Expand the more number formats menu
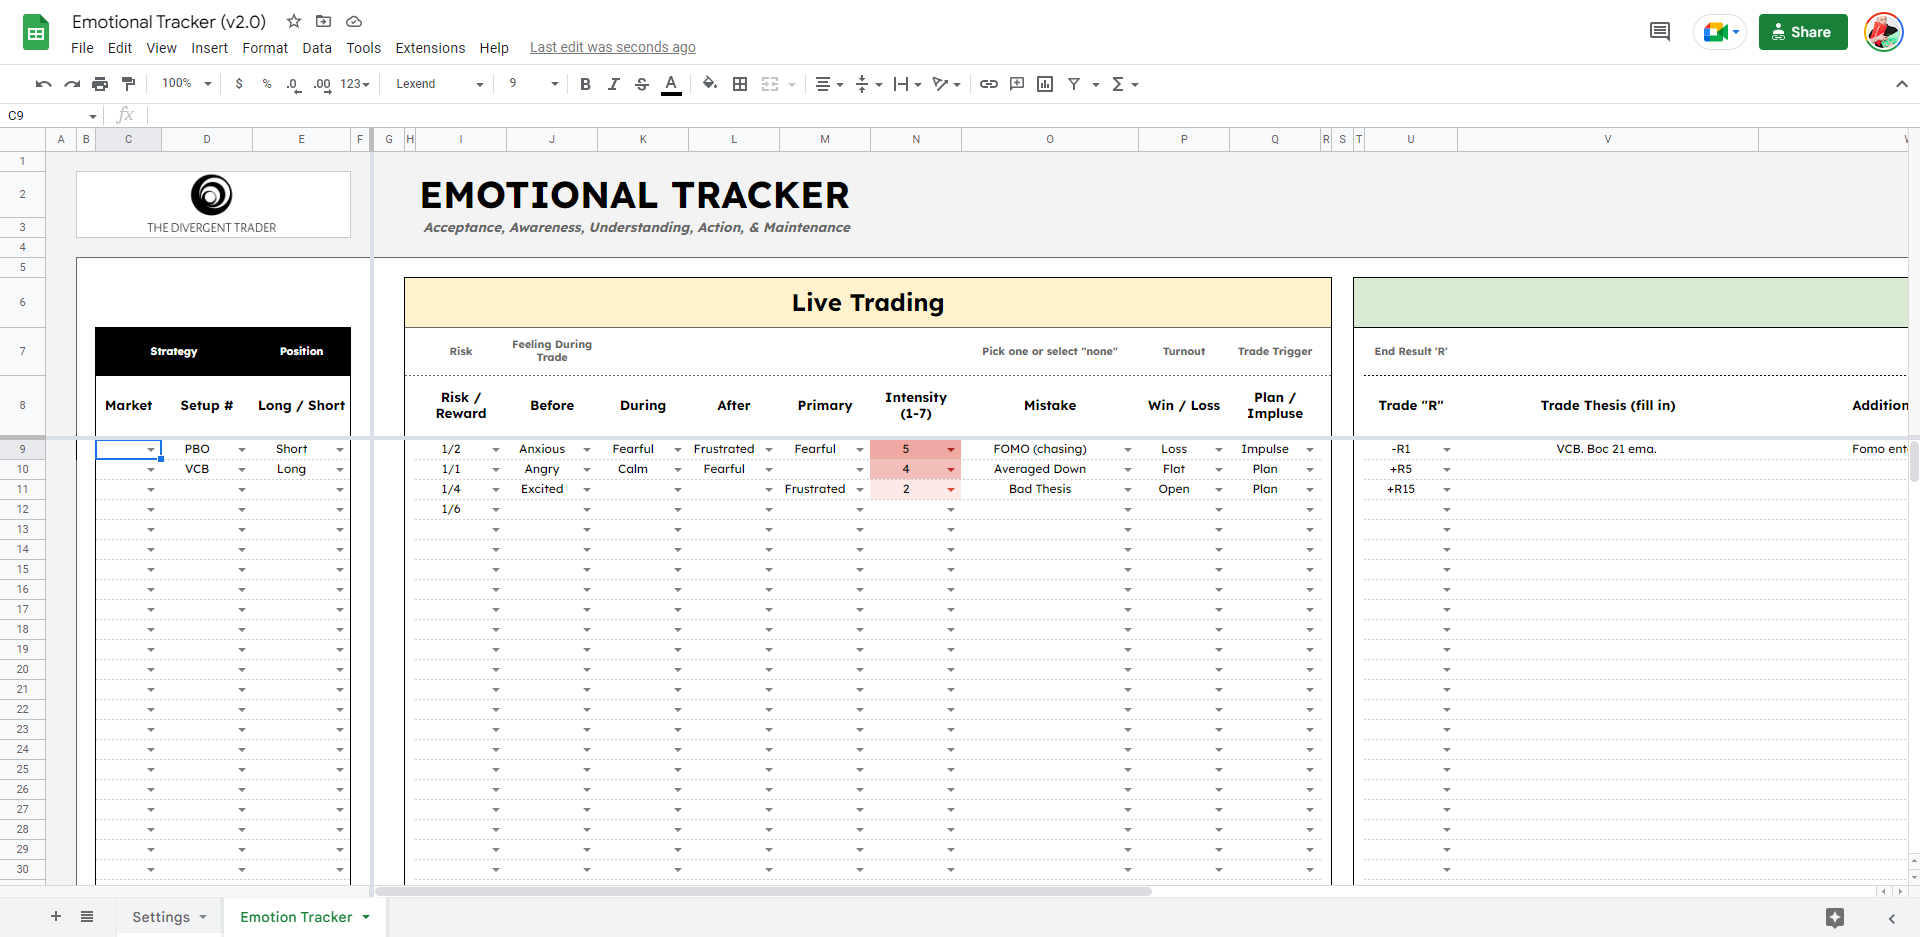The height and width of the screenshot is (937, 1920). [x=355, y=84]
